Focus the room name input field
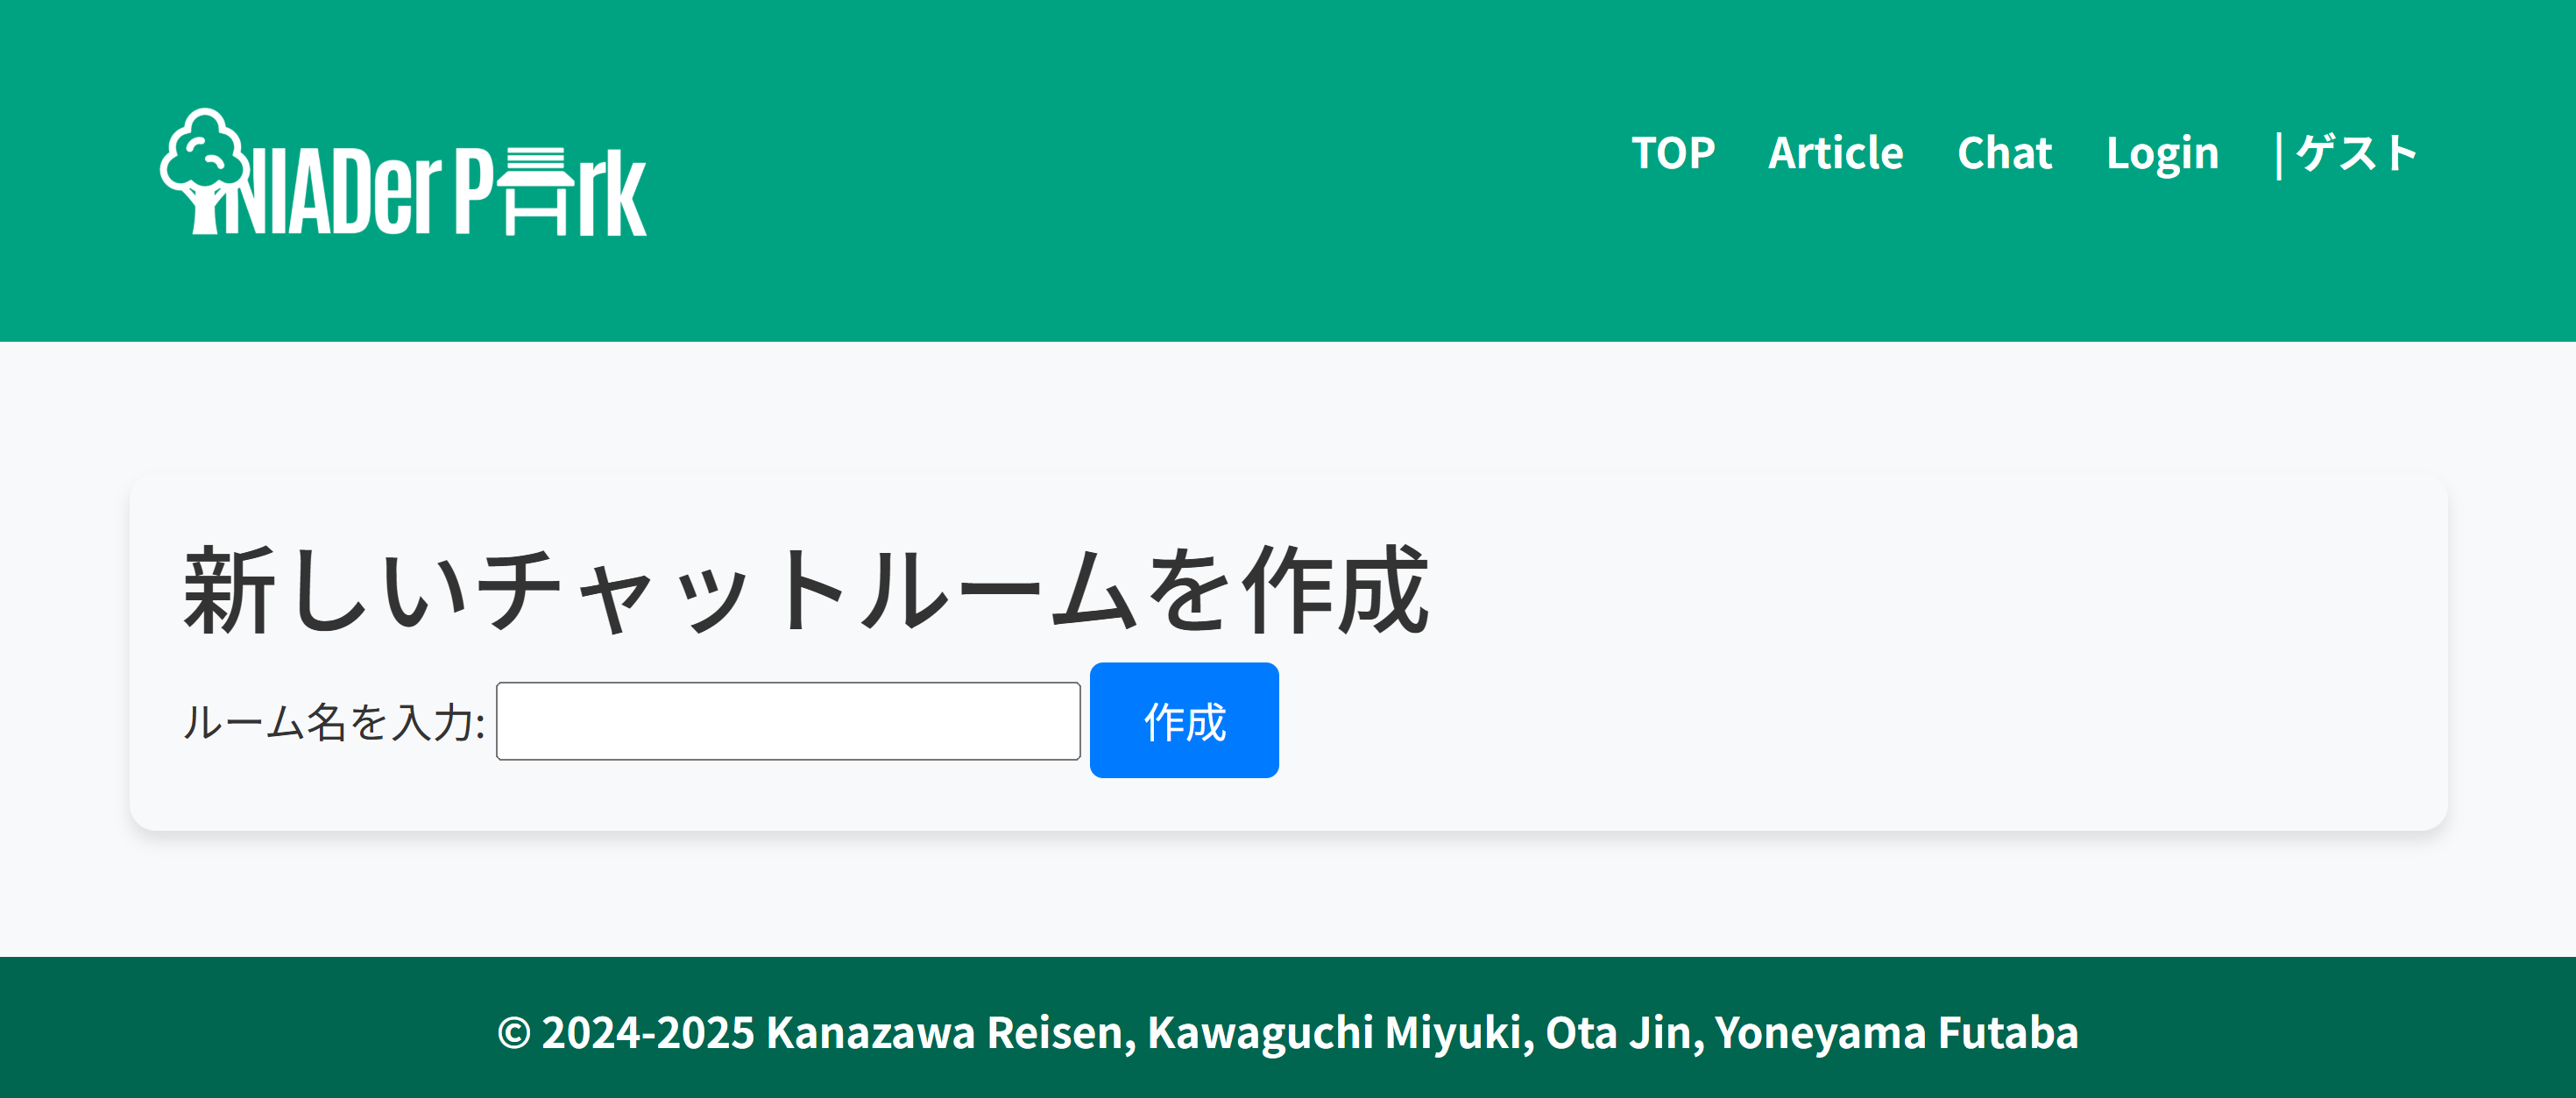Screen dimensions: 2576x1098 click(x=788, y=721)
